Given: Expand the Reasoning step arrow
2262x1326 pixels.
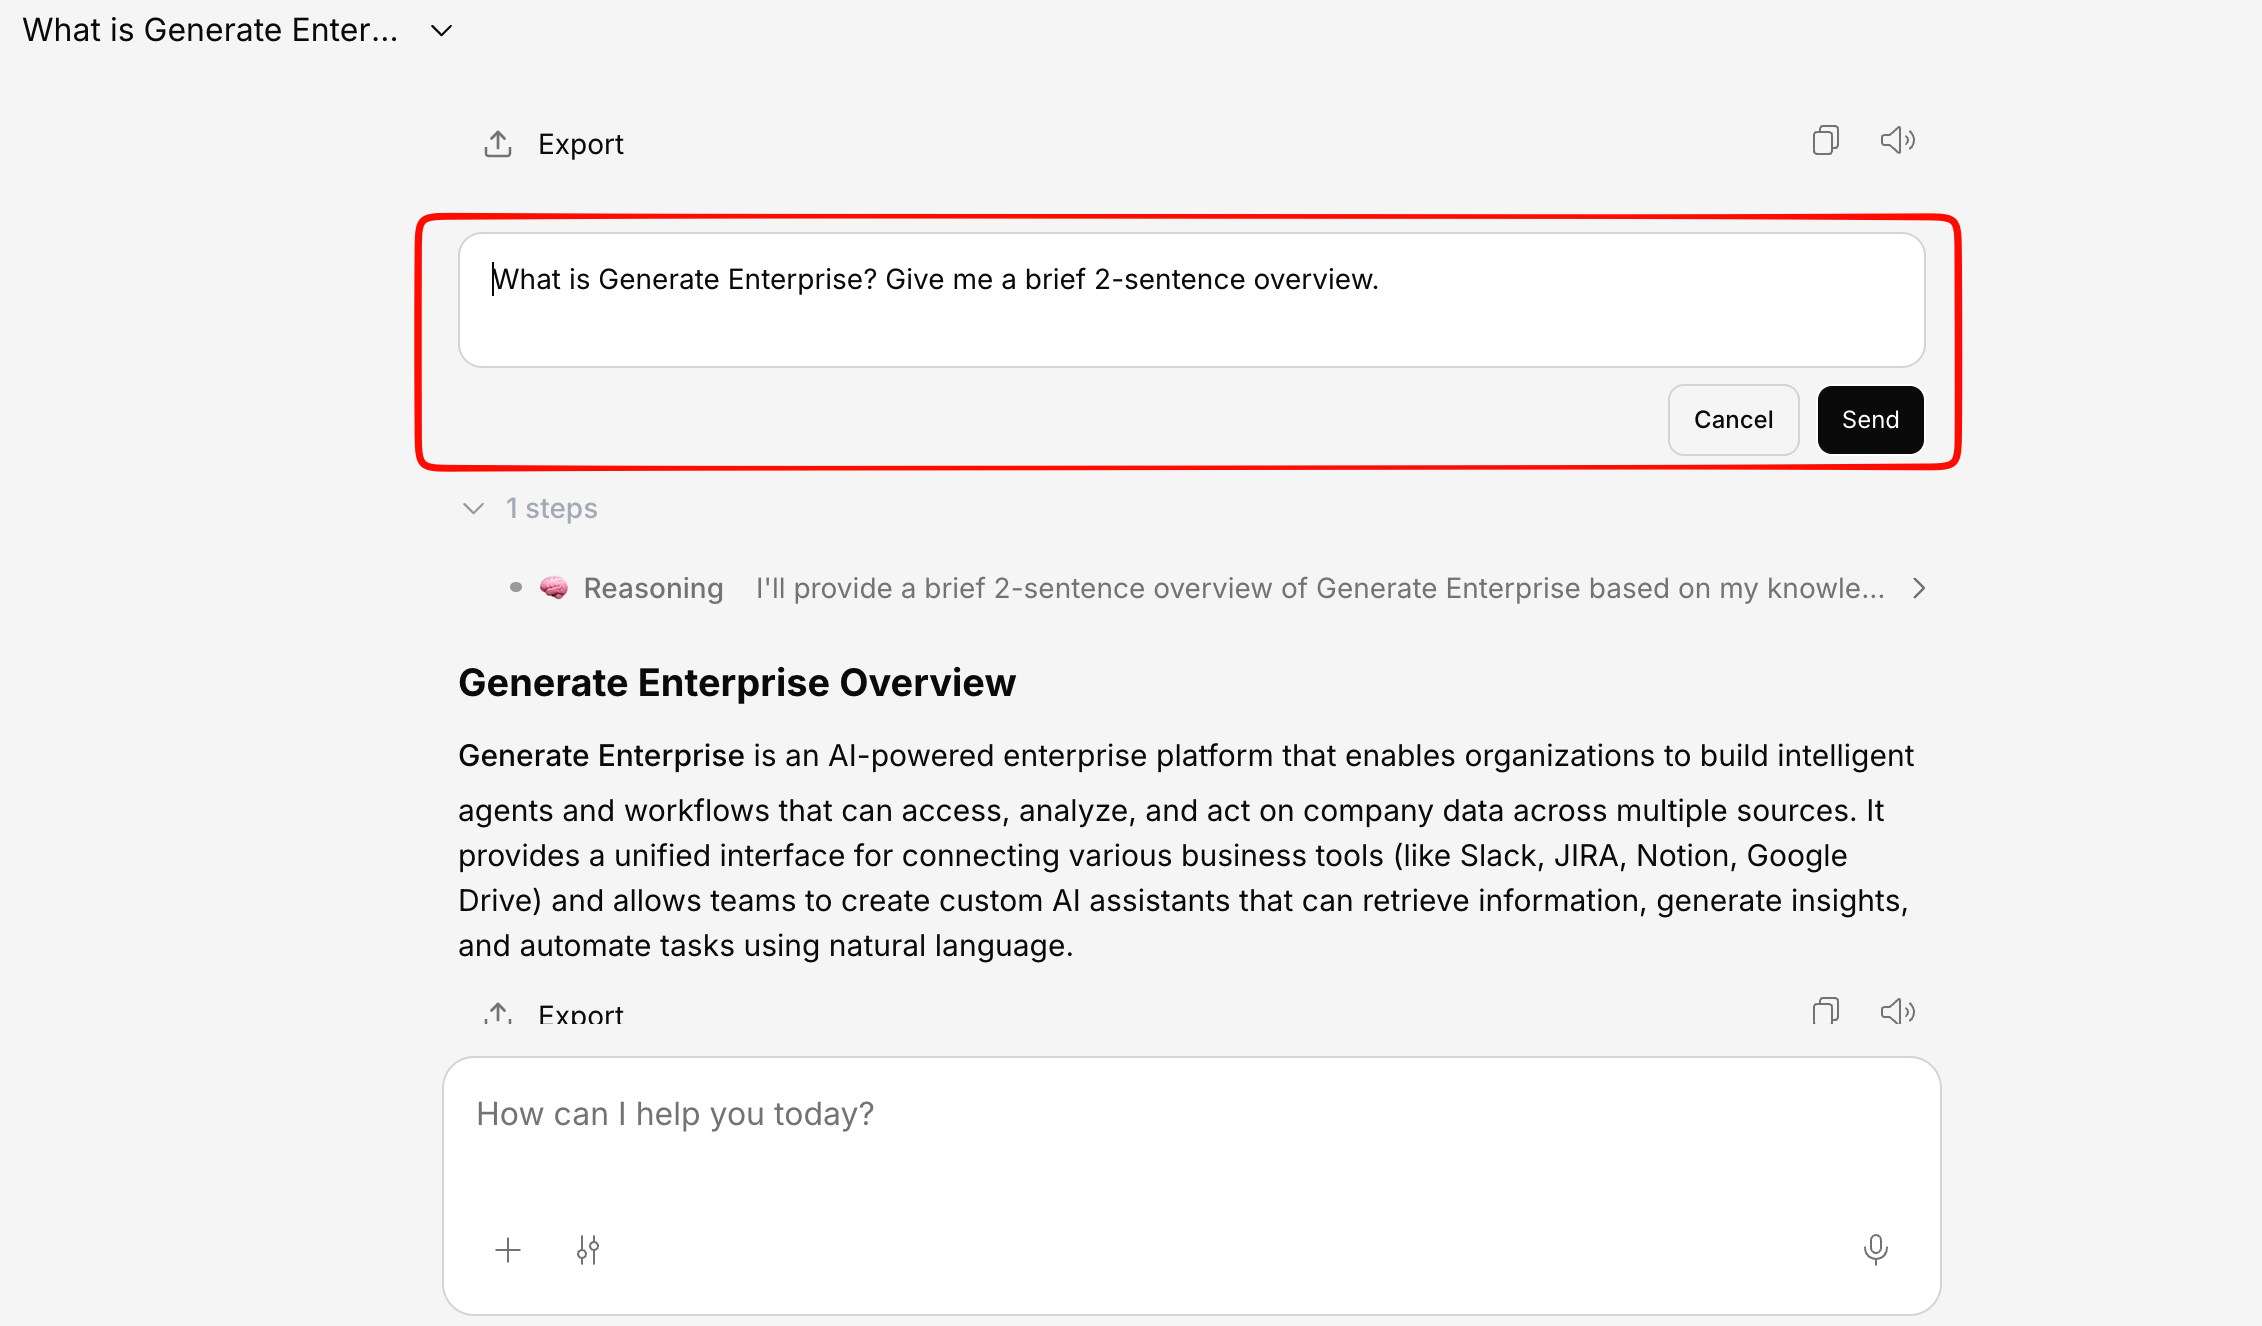Looking at the screenshot, I should coord(1918,588).
